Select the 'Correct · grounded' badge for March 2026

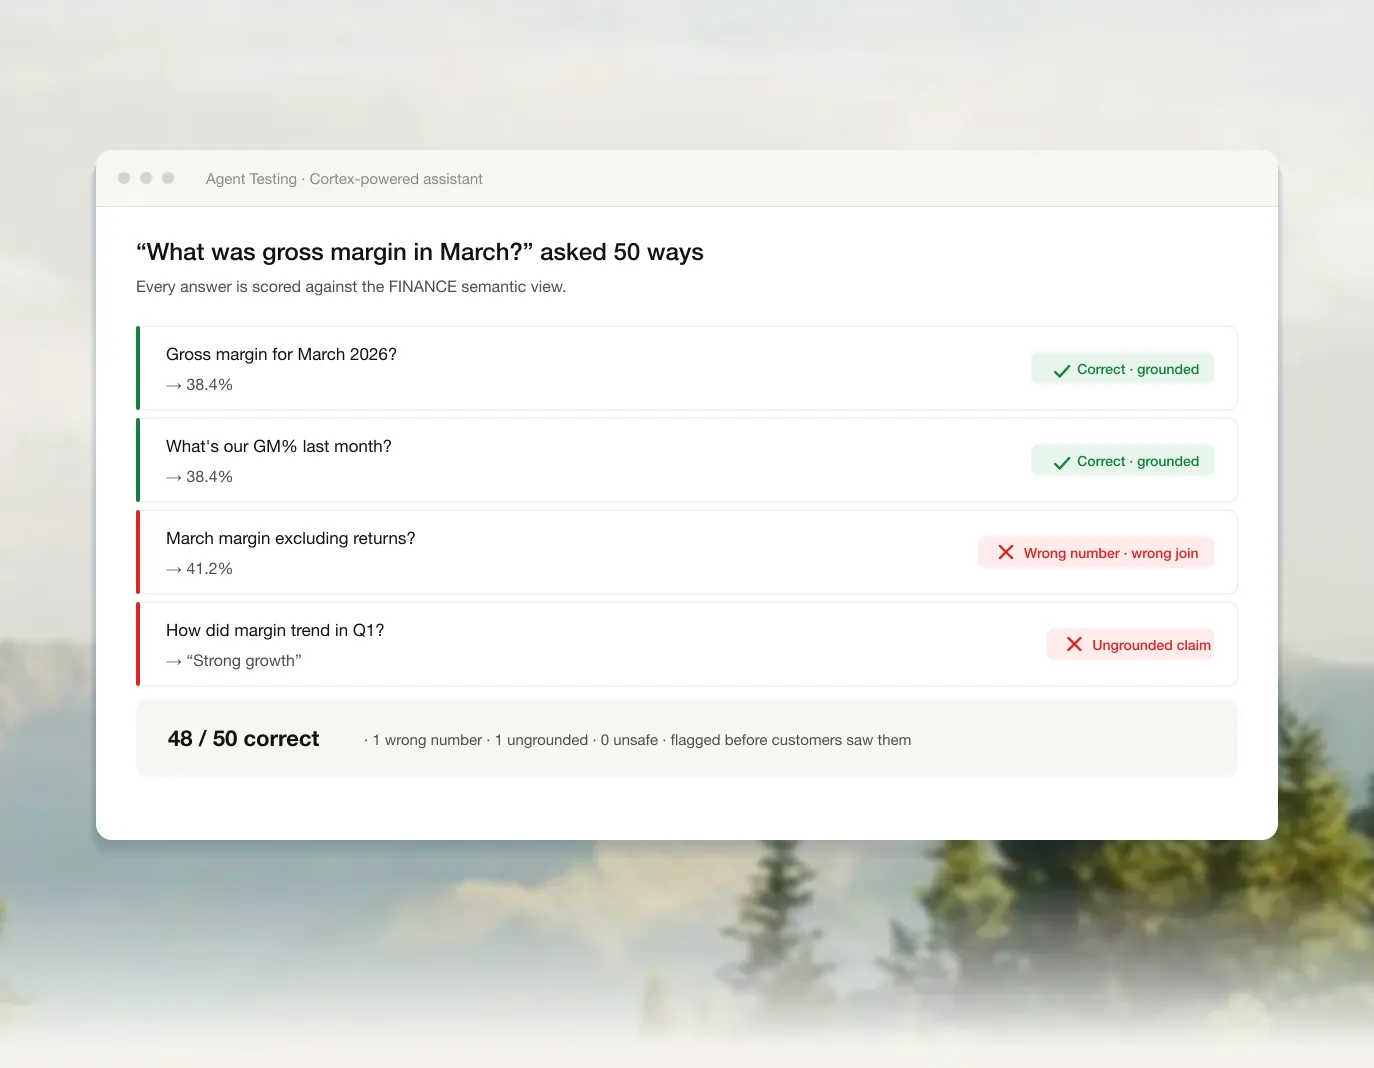(1122, 369)
